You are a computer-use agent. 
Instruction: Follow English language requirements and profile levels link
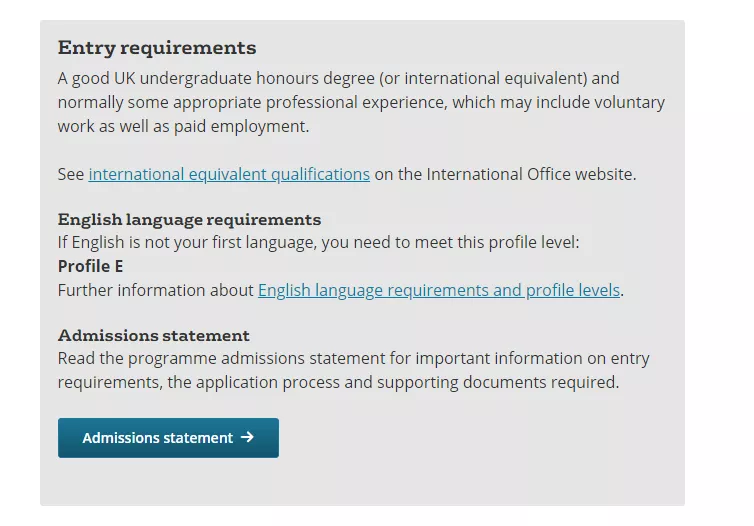439,290
